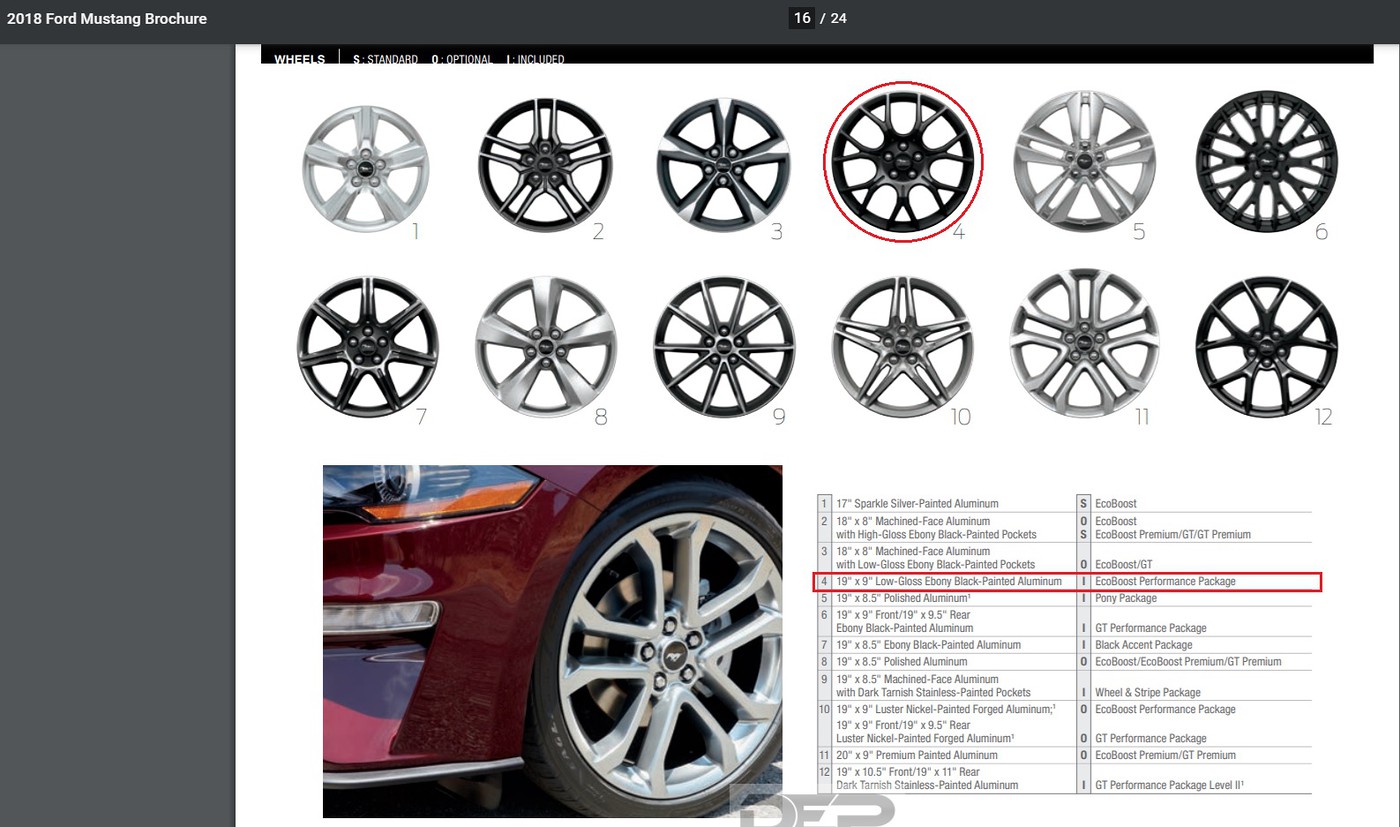This screenshot has height=827, width=1400.
Task: Click the 2018 Ford Mustang Brochure title
Action: [x=107, y=19]
